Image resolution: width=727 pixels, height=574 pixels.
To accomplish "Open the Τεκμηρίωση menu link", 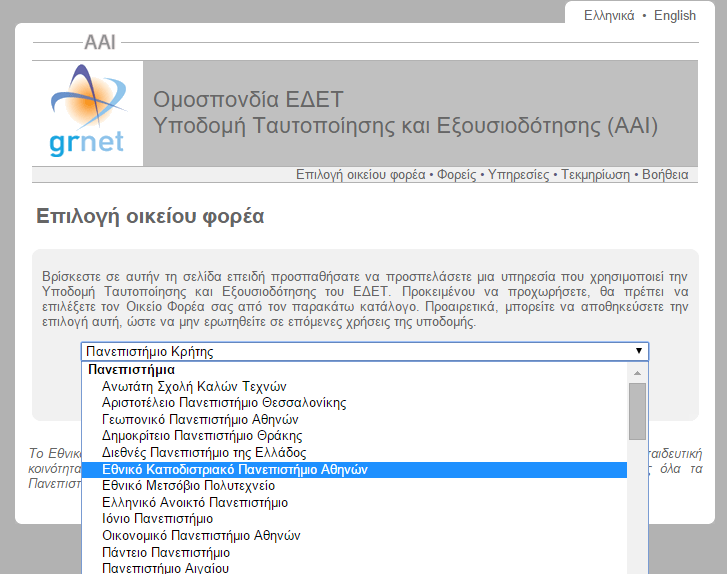I will pyautogui.click(x=595, y=175).
